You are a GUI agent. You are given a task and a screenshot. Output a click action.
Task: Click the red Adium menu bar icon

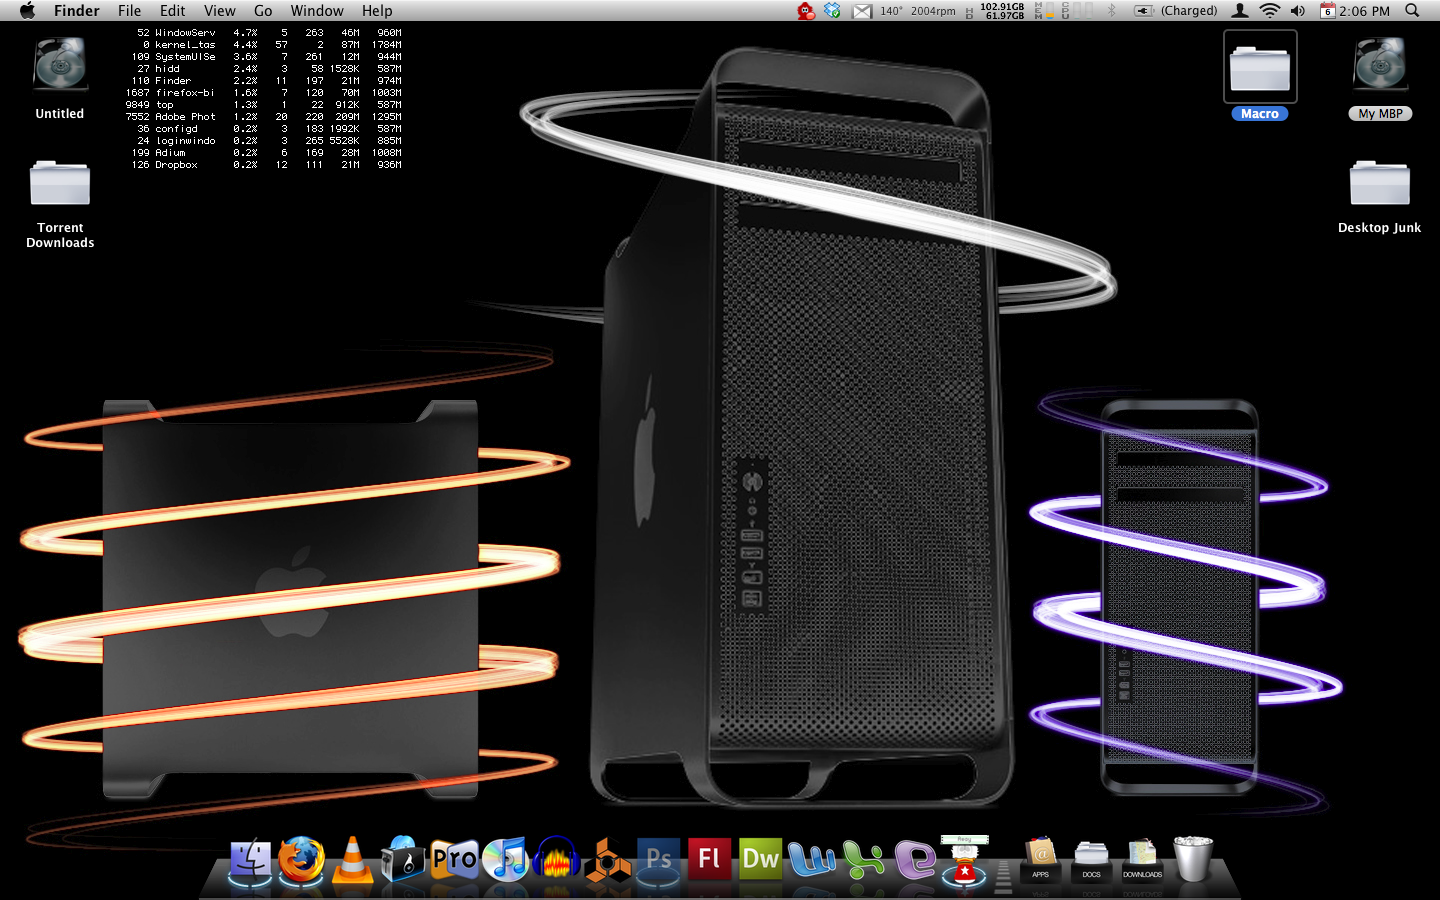(x=806, y=11)
